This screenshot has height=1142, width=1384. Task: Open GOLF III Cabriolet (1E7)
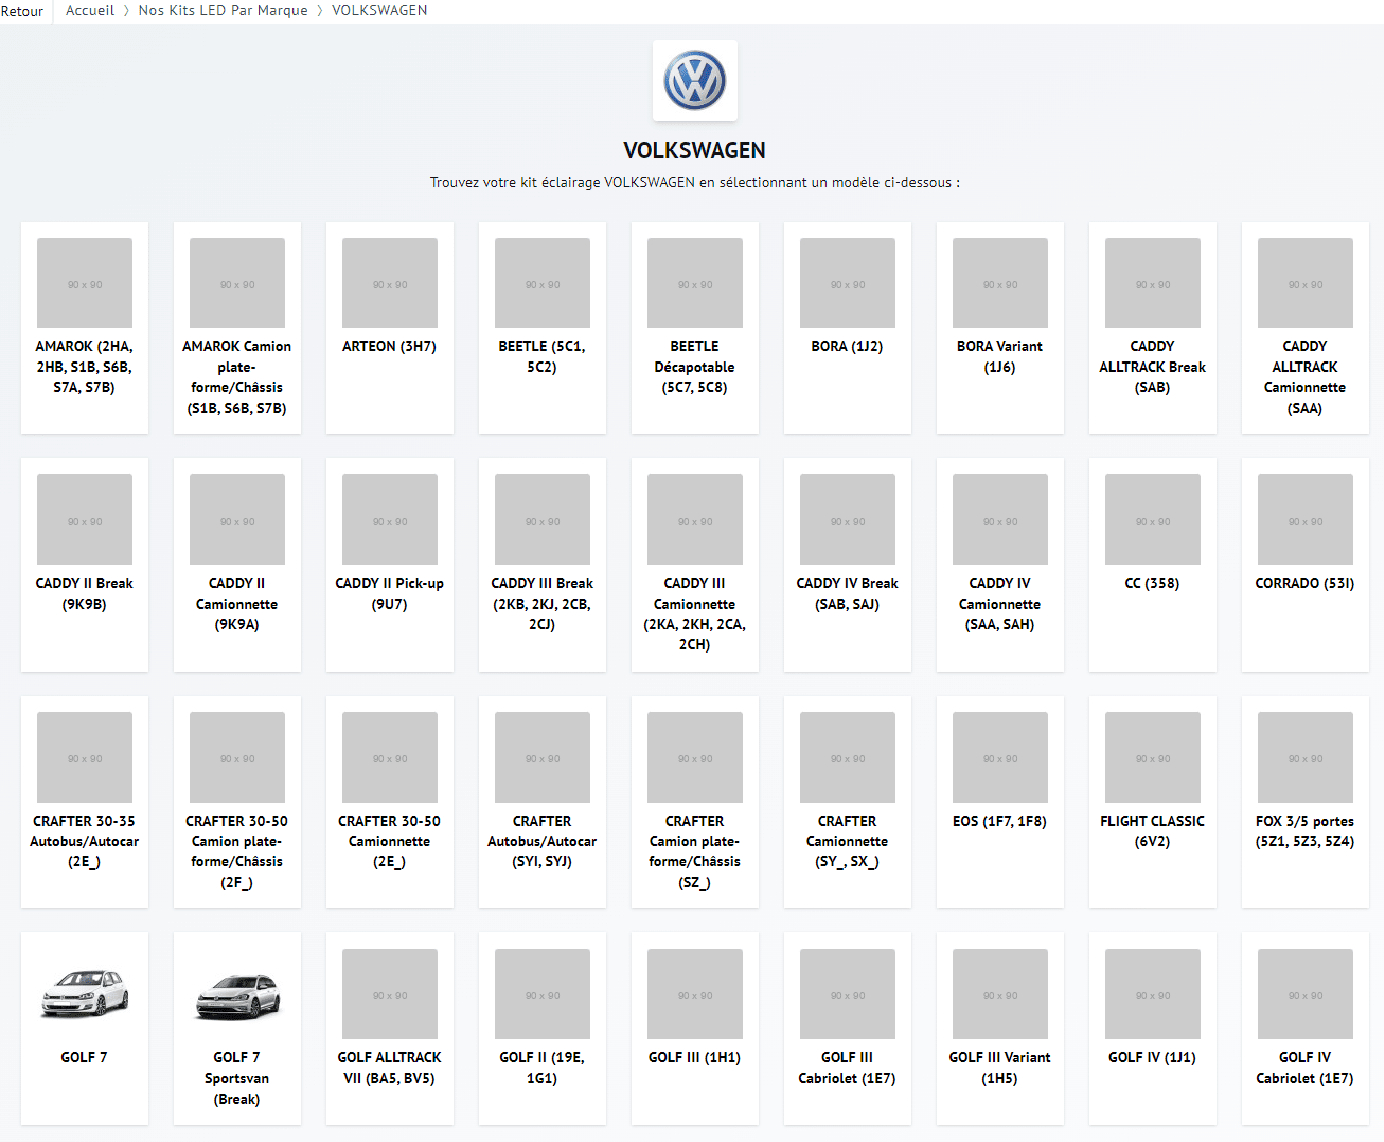[847, 1029]
